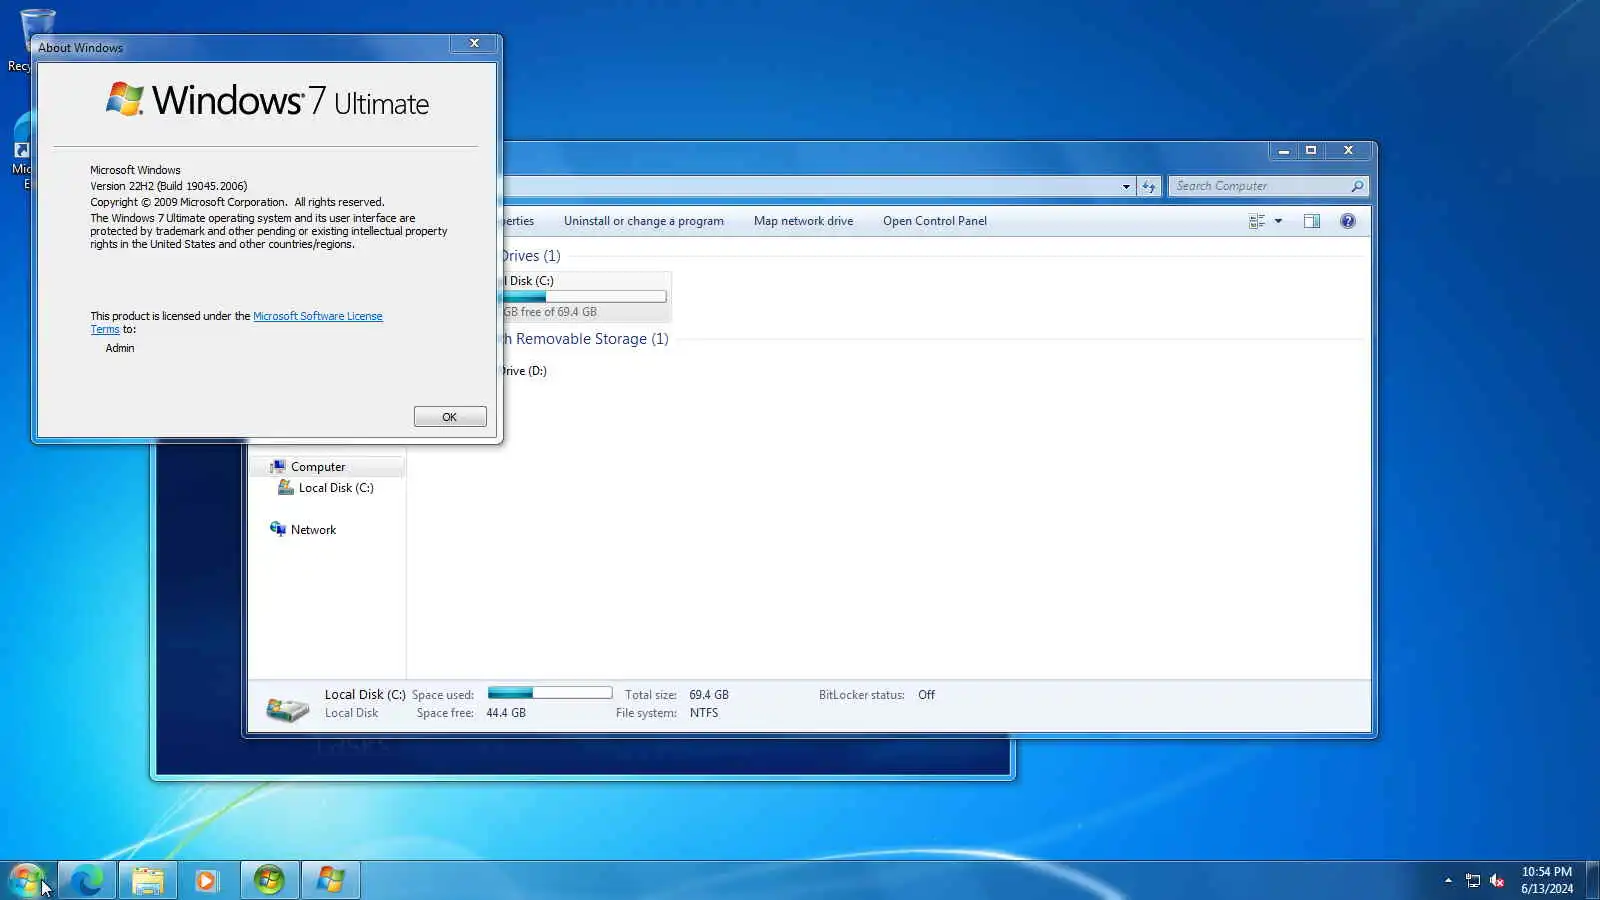Change the view with the view icon
This screenshot has height=900, width=1600.
click(1257, 221)
